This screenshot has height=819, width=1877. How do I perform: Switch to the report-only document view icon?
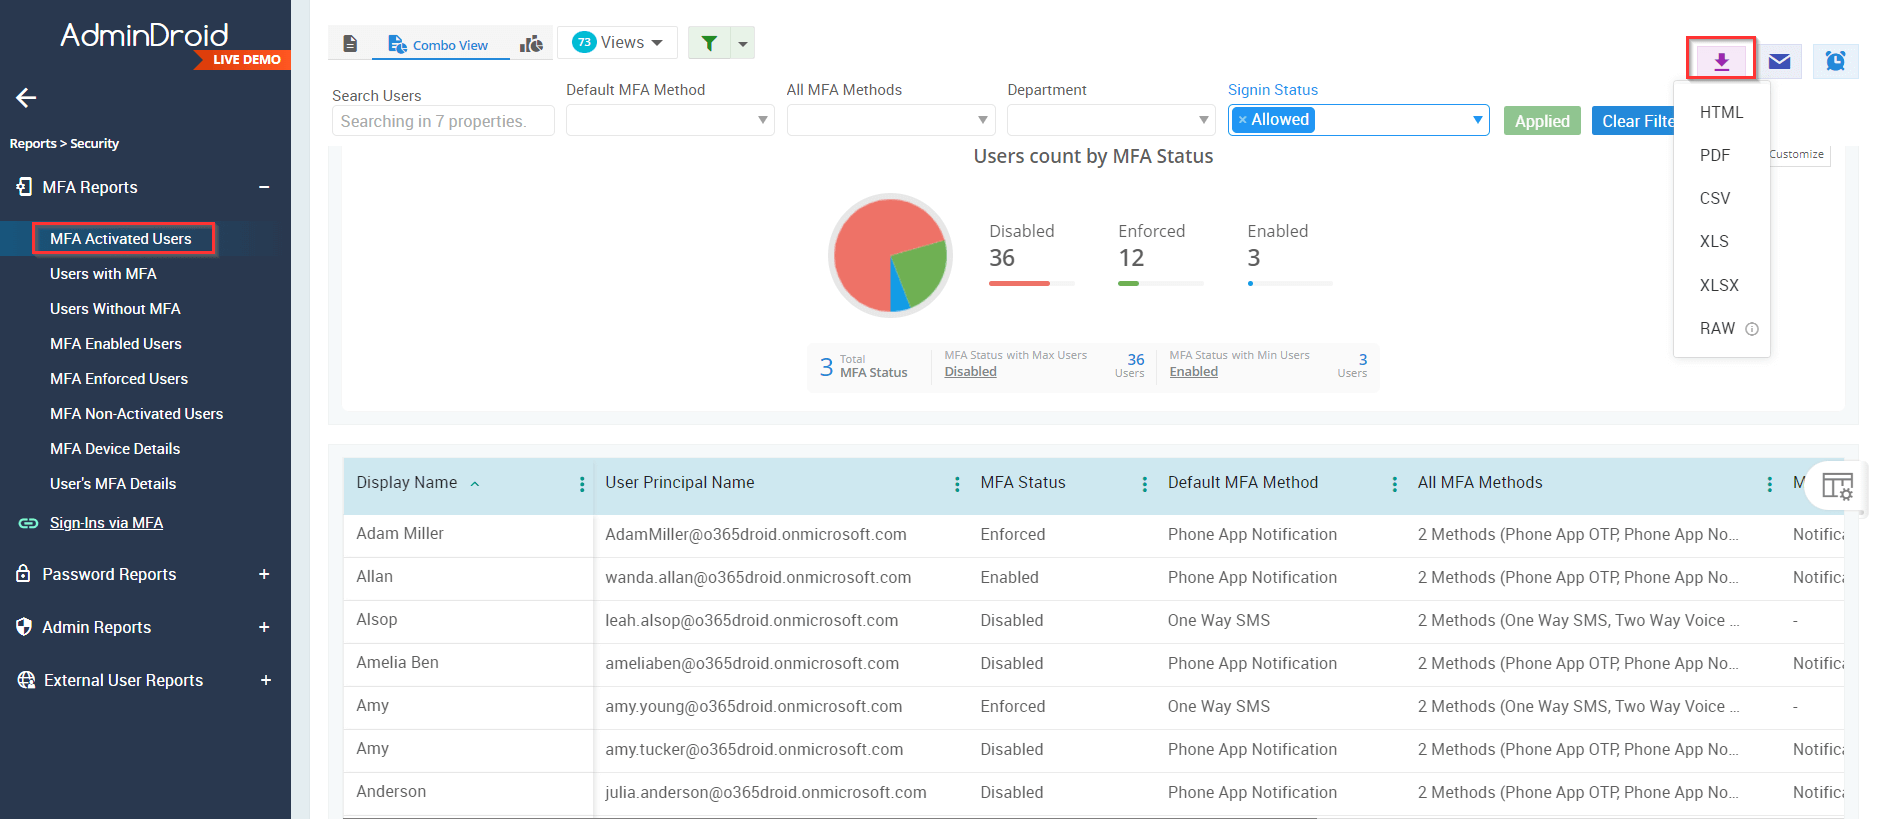350,44
